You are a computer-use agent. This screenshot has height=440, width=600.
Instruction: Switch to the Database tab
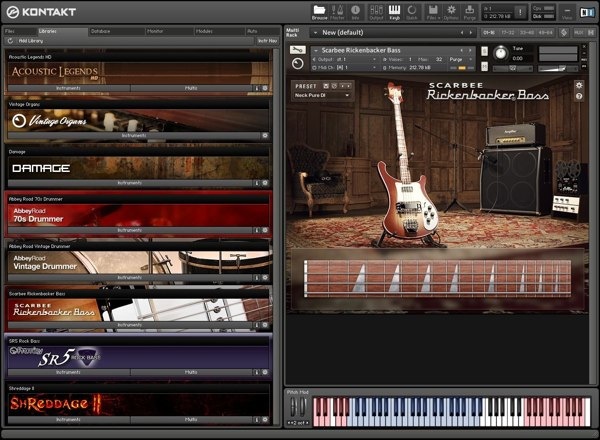116,31
